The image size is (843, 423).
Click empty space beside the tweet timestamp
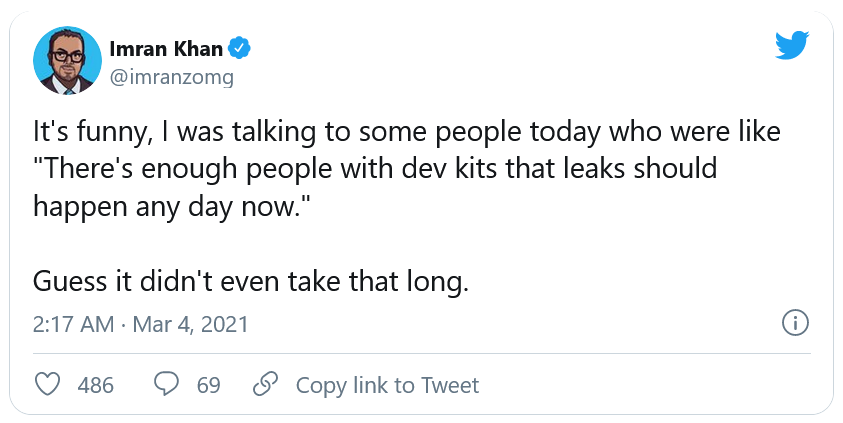point(500,324)
